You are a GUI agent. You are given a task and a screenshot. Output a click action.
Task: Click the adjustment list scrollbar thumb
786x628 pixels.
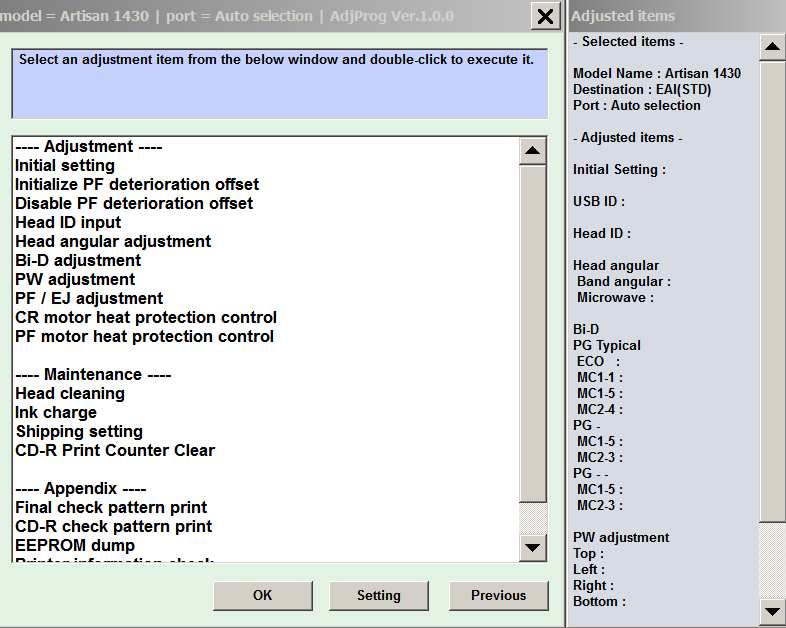tap(532, 334)
